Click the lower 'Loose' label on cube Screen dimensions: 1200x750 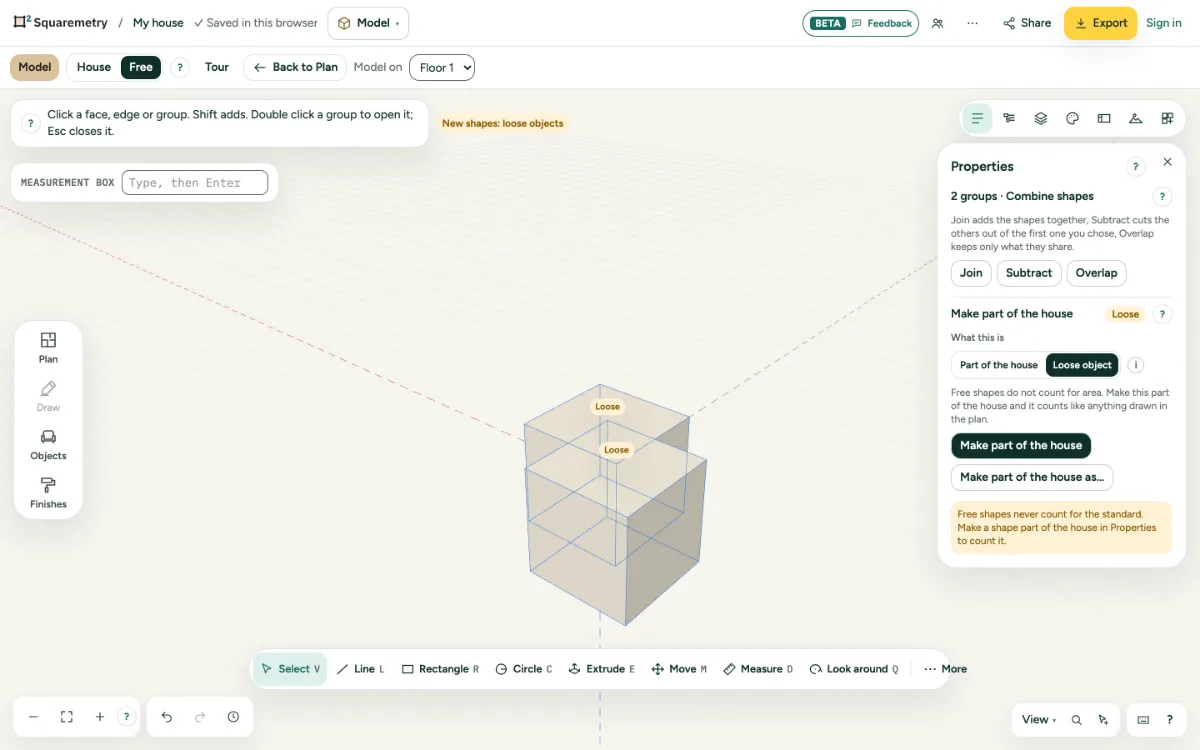coord(616,450)
